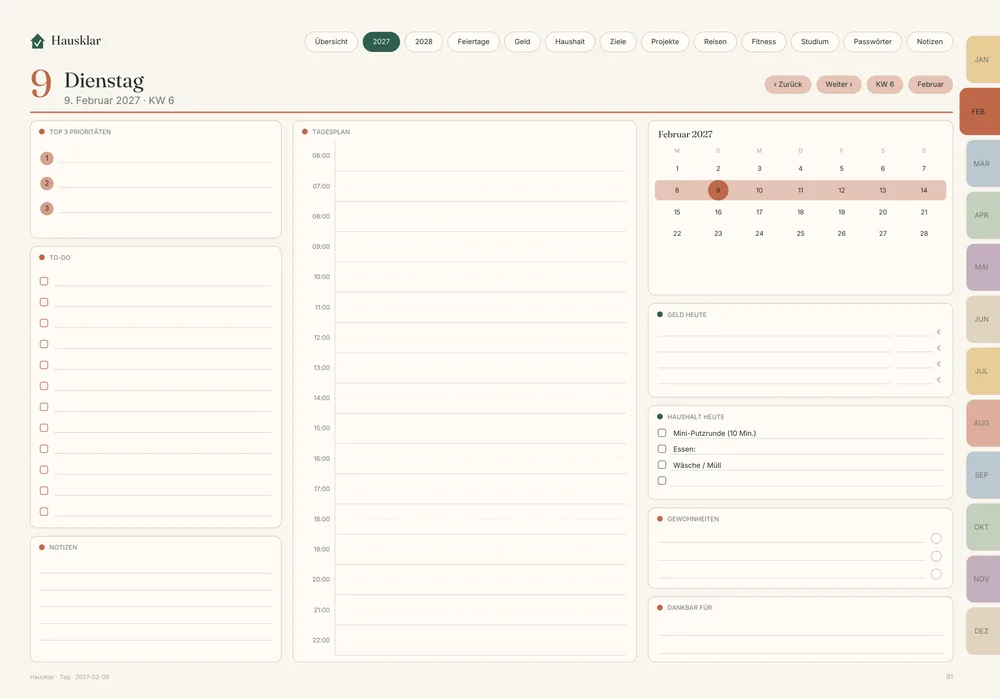
Task: Open the Passwörter tab
Action: click(x=872, y=42)
